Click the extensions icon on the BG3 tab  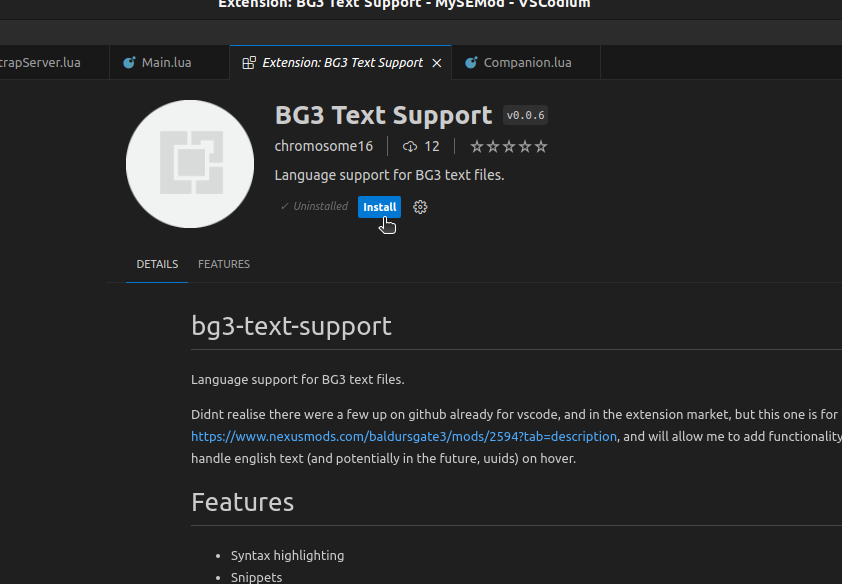[249, 63]
